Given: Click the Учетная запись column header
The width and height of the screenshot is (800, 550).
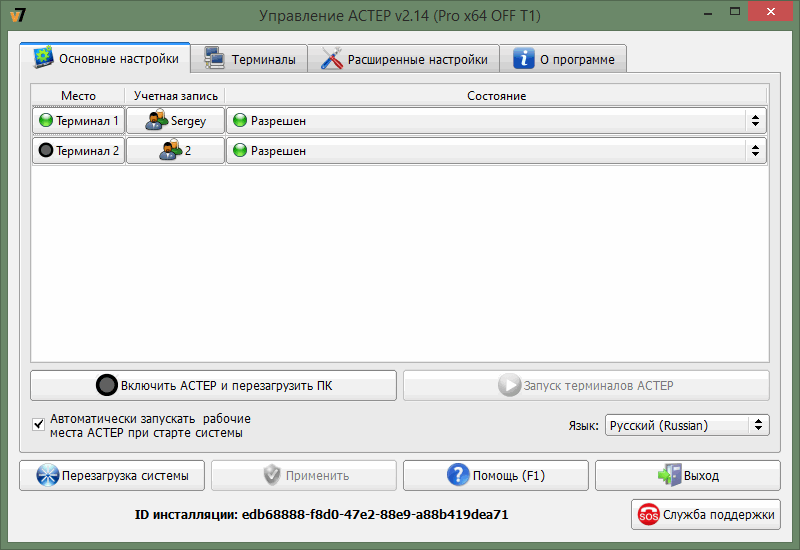Looking at the screenshot, I should (x=175, y=95).
